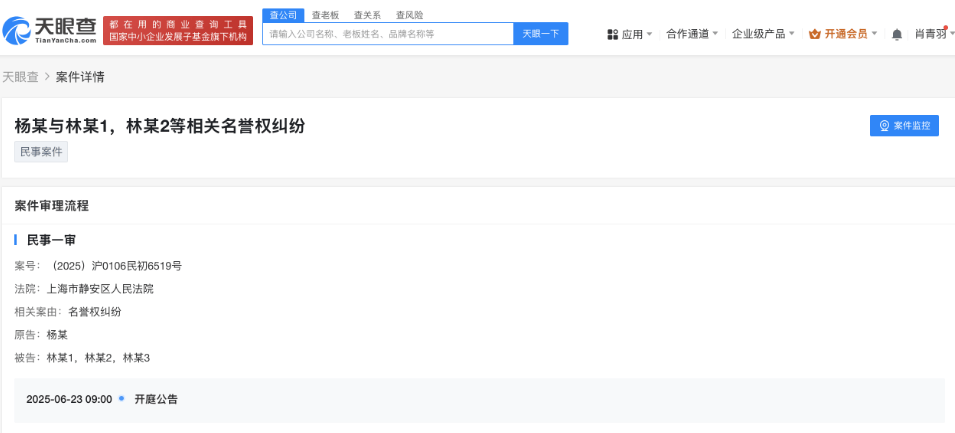
Task: Open notifications bell icon
Action: pyautogui.click(x=897, y=34)
